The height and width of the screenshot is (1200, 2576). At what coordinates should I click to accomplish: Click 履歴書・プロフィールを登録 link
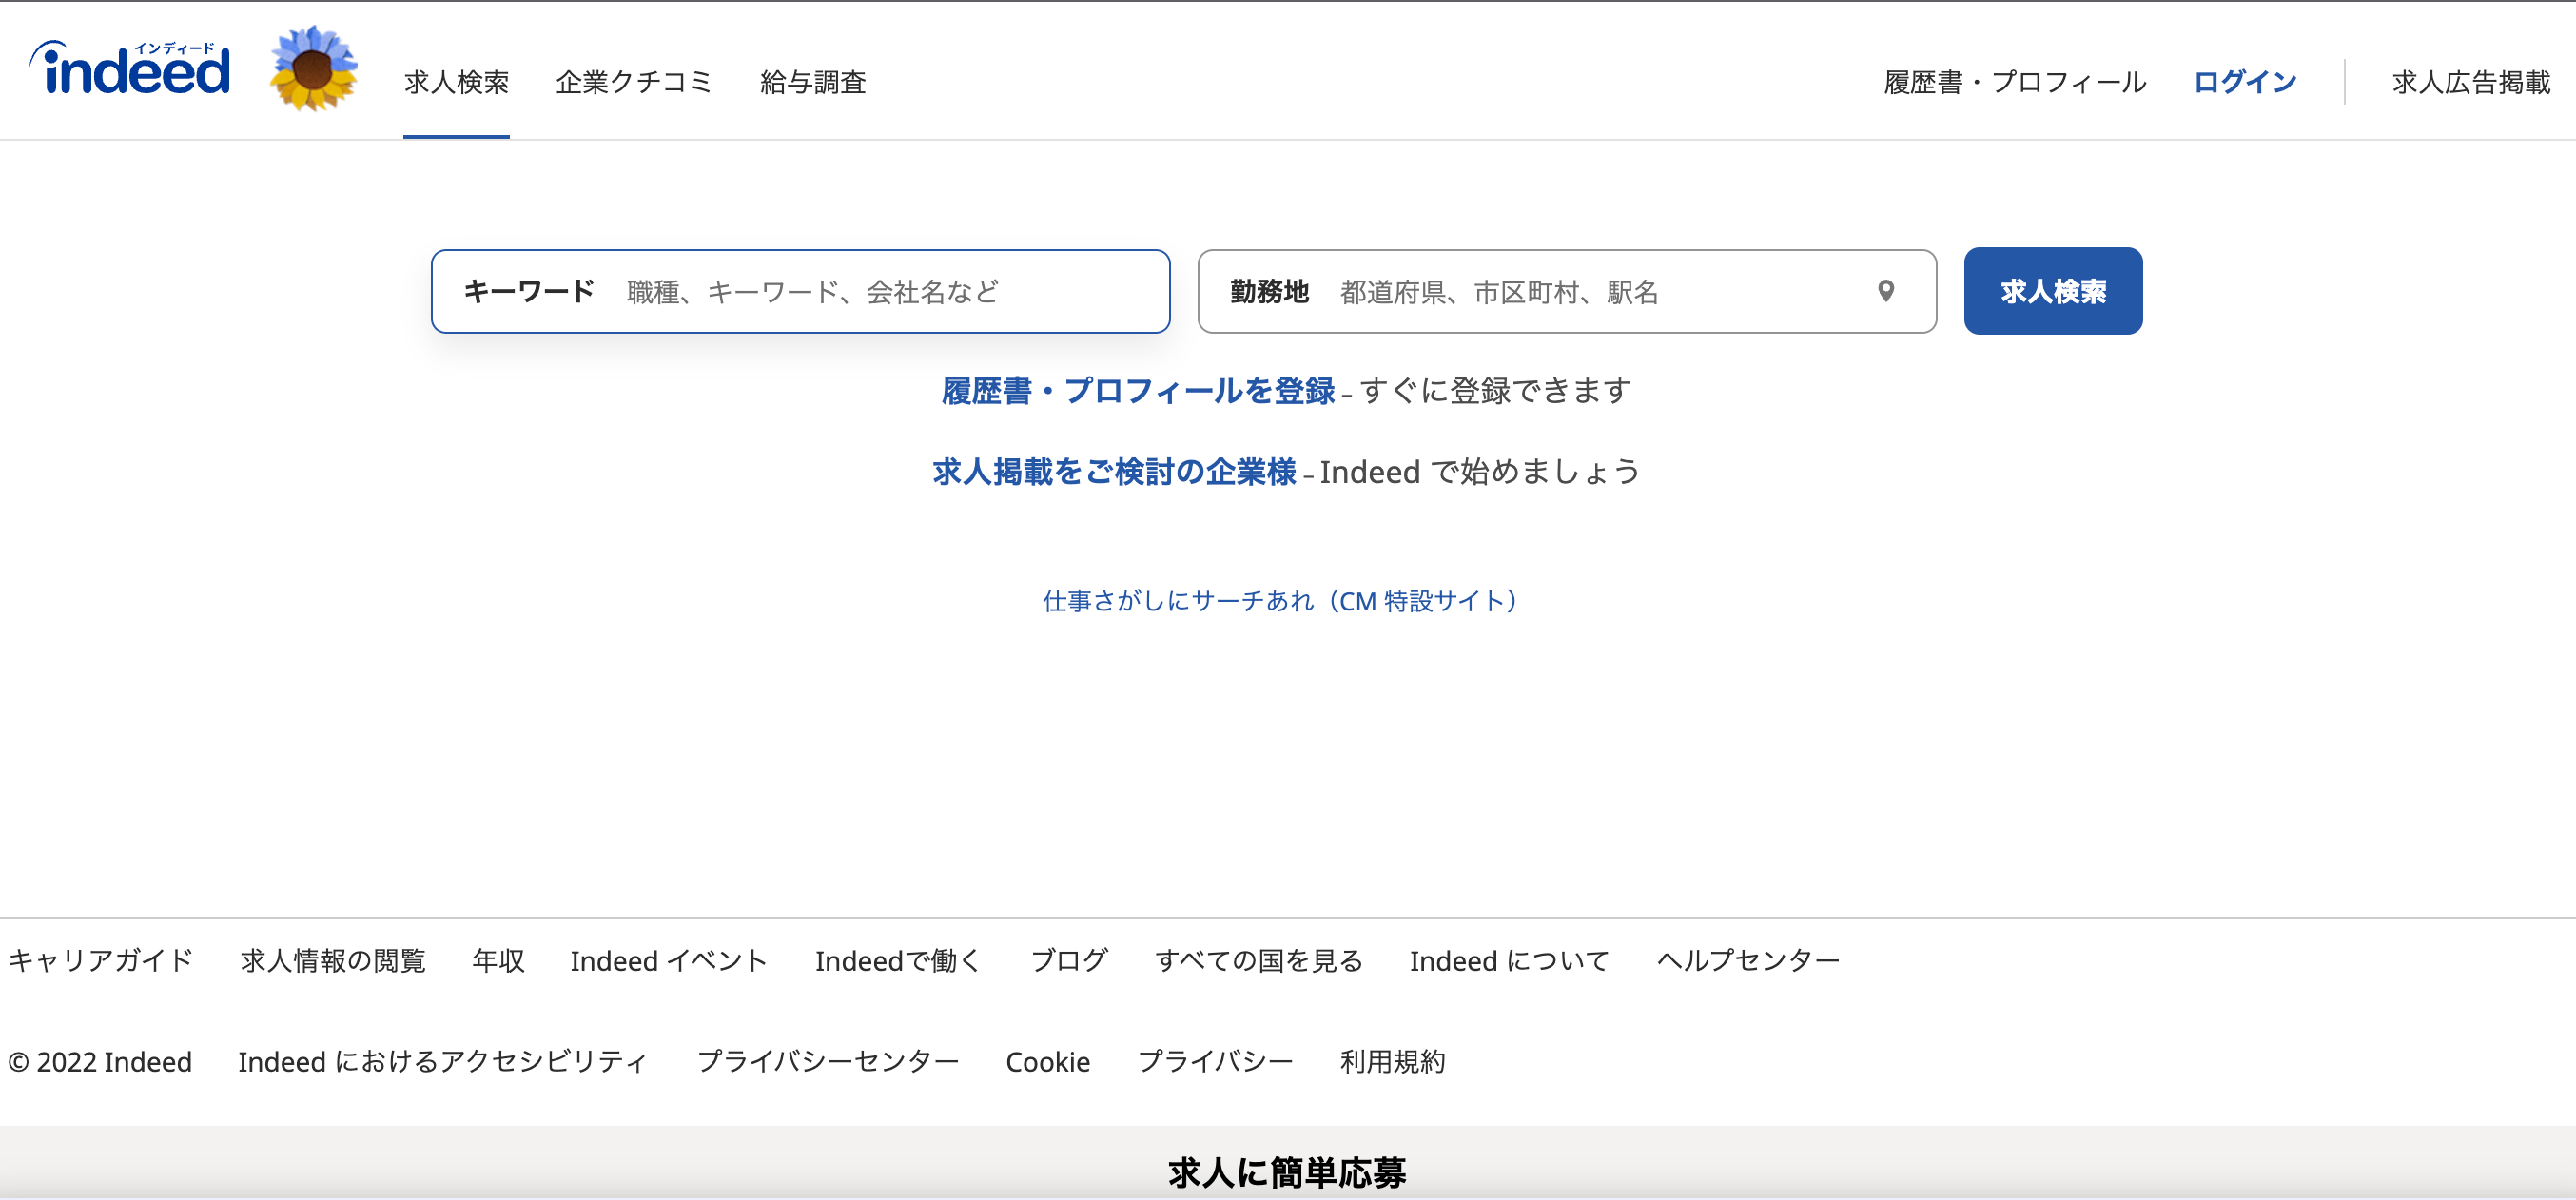[x=1137, y=391]
